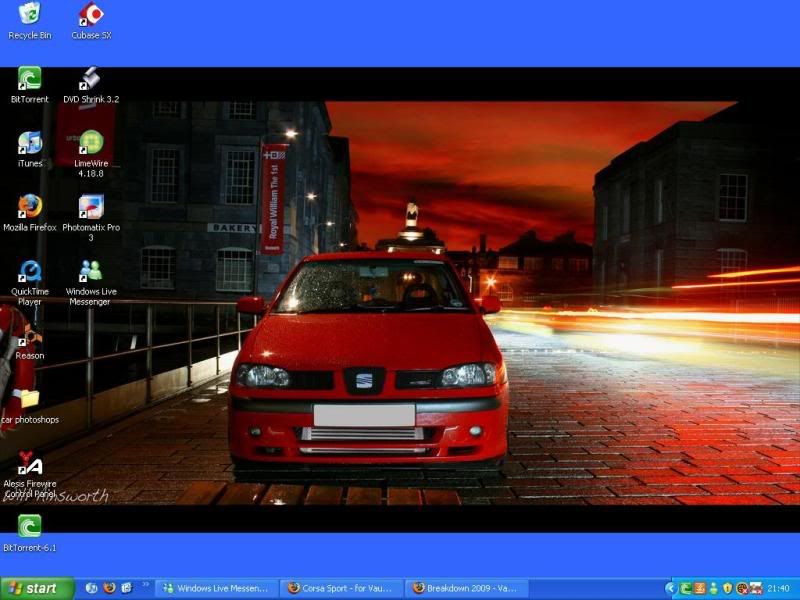The image size is (800, 600).
Task: Click the iTunes desktop shortcut
Action: coord(30,143)
